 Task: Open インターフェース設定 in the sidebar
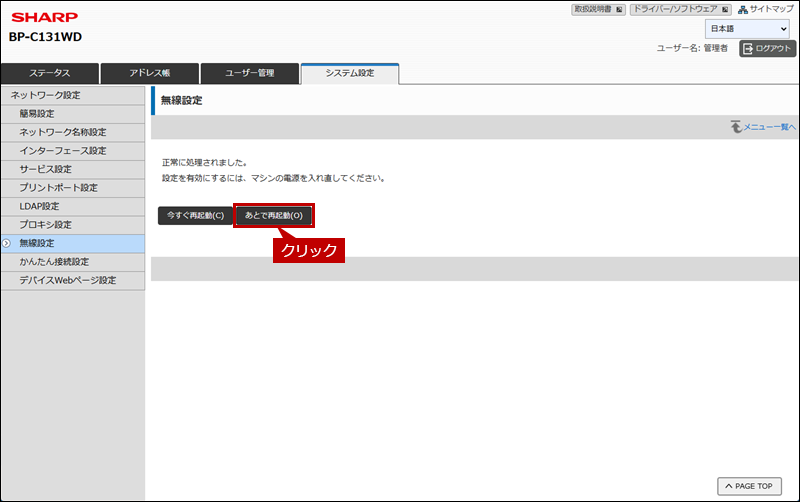[x=73, y=151]
